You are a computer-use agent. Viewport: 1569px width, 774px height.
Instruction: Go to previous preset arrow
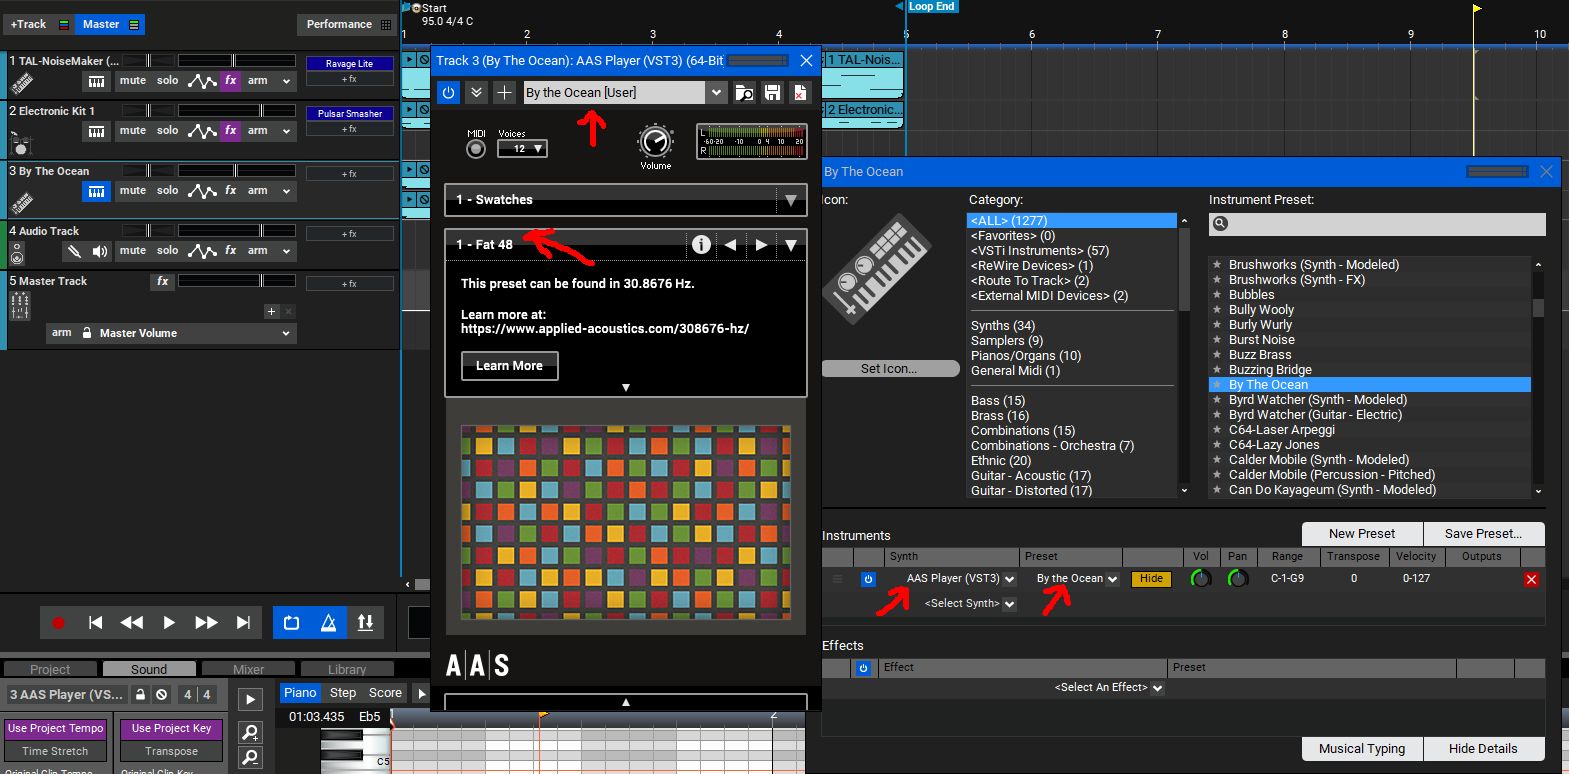pos(731,245)
